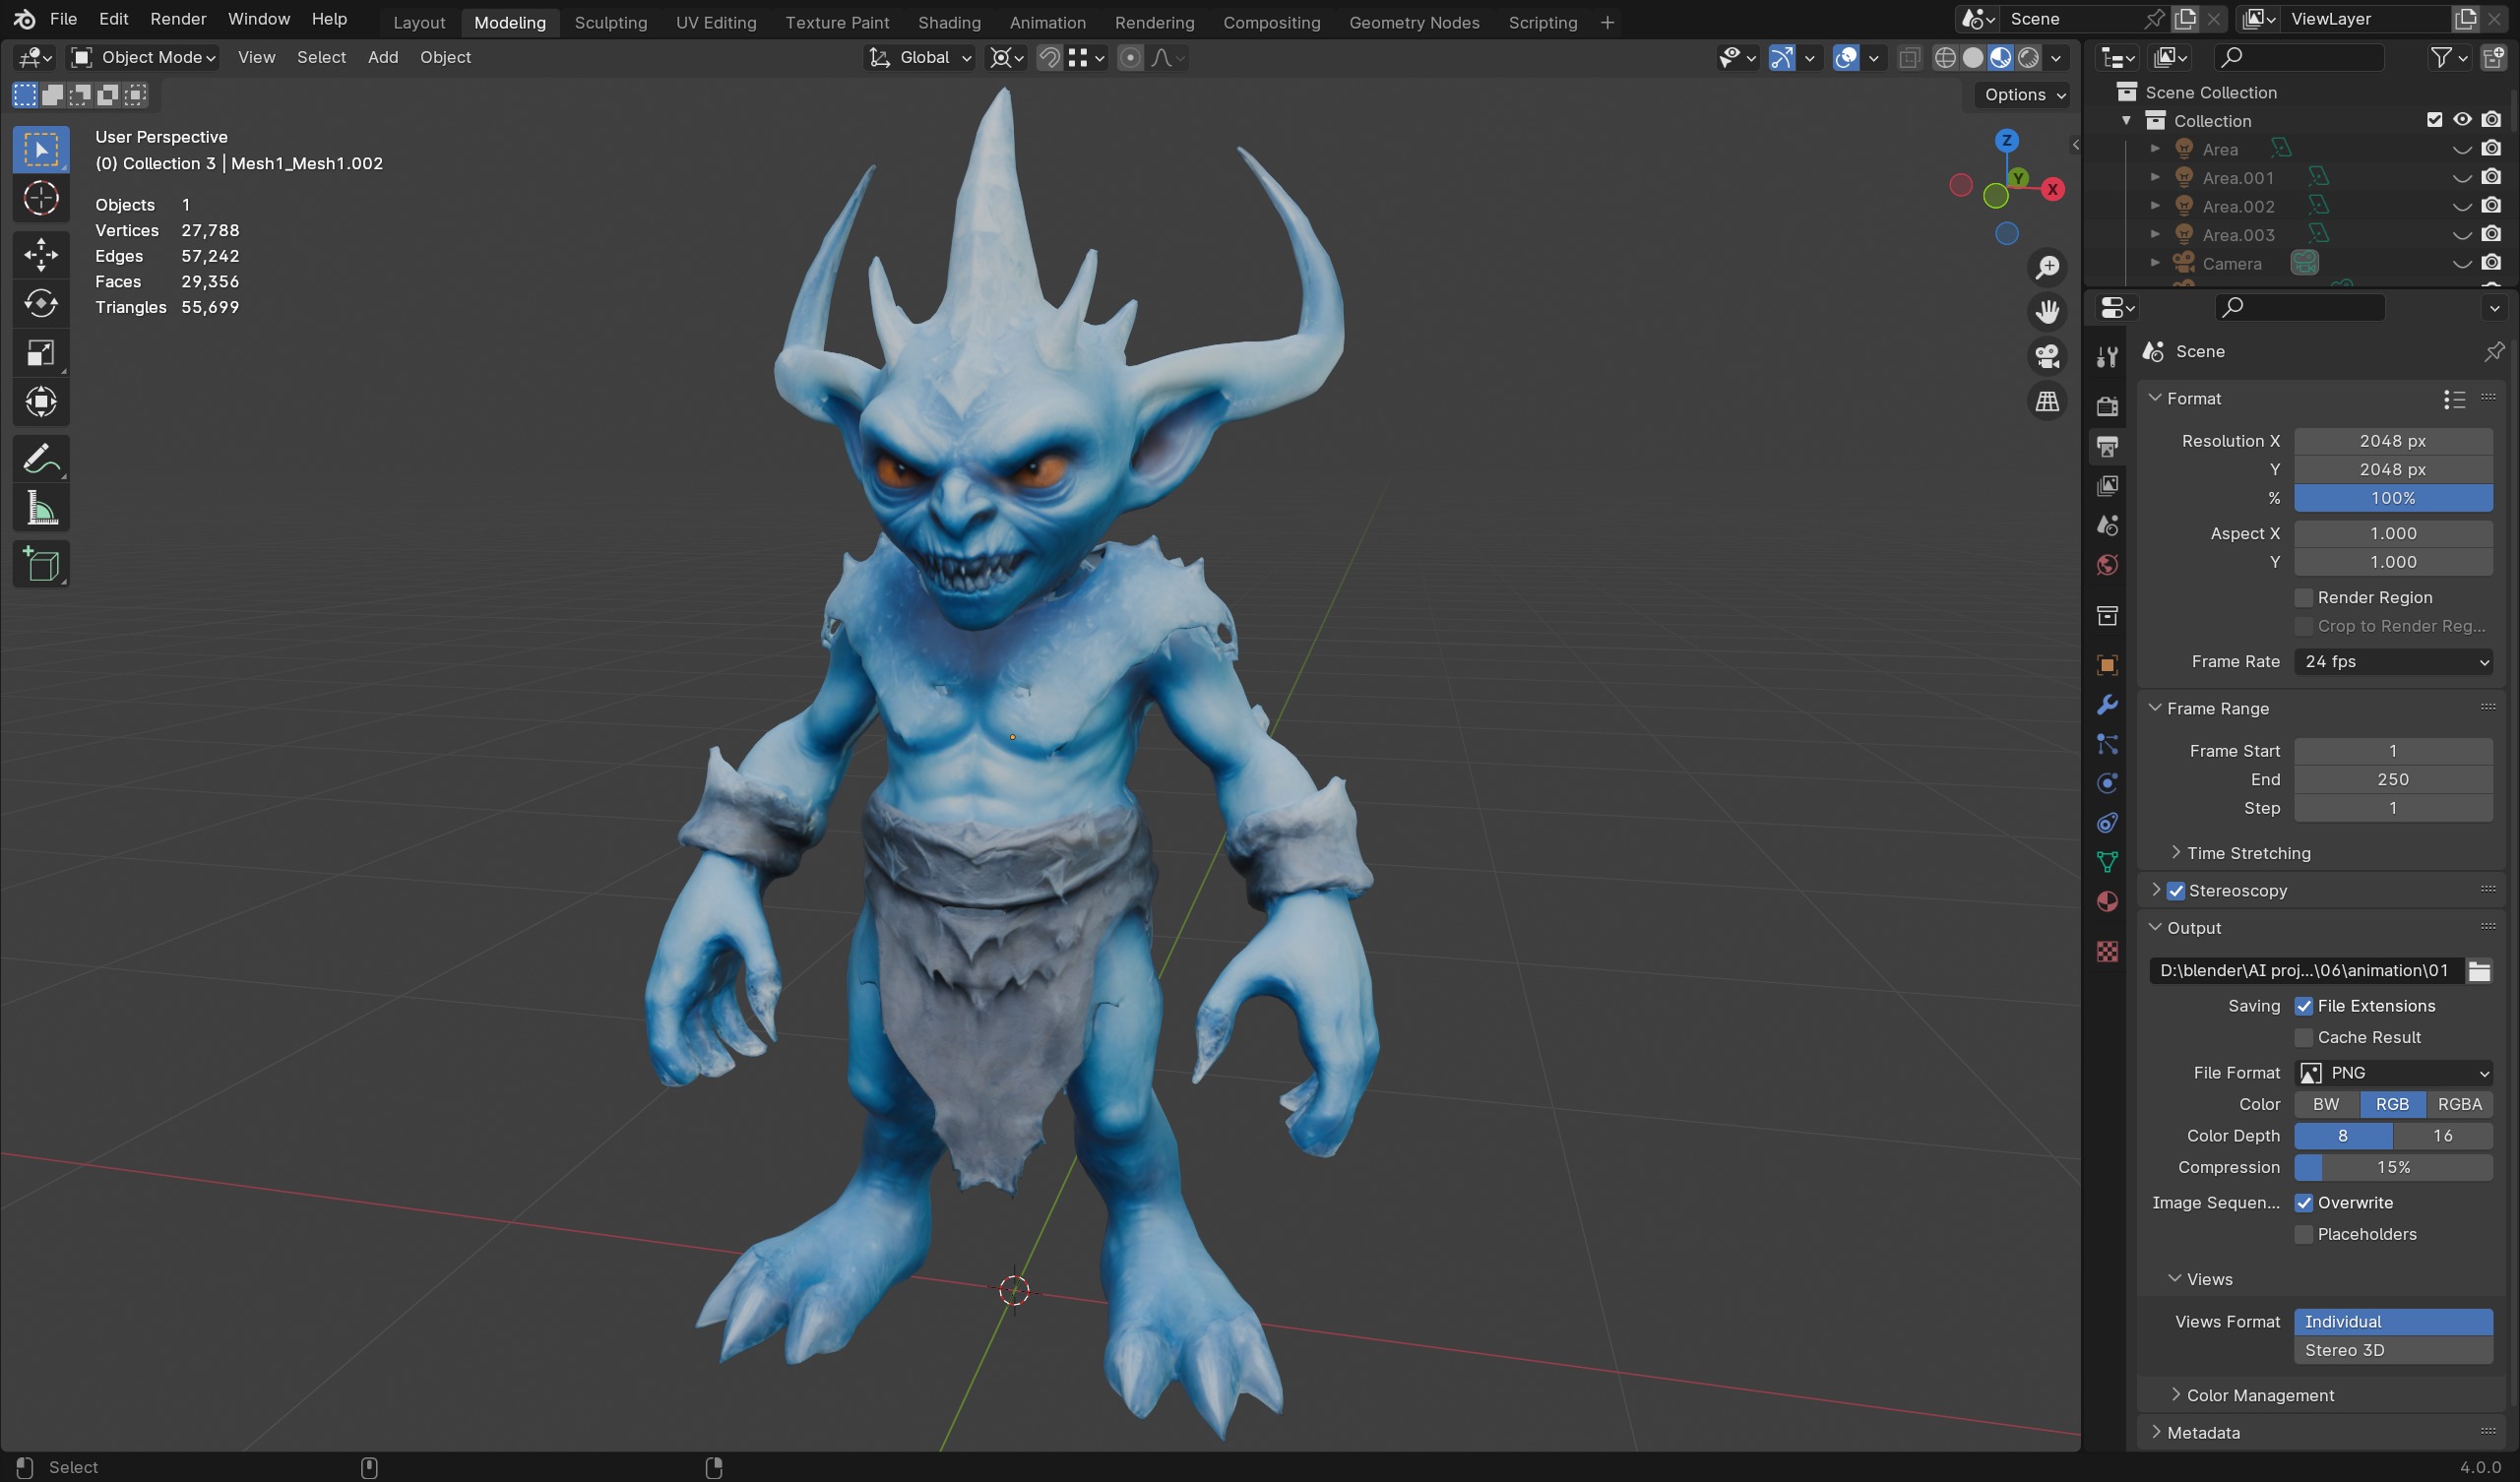Select the Scale tool
This screenshot has width=2520, height=1482.
(41, 353)
